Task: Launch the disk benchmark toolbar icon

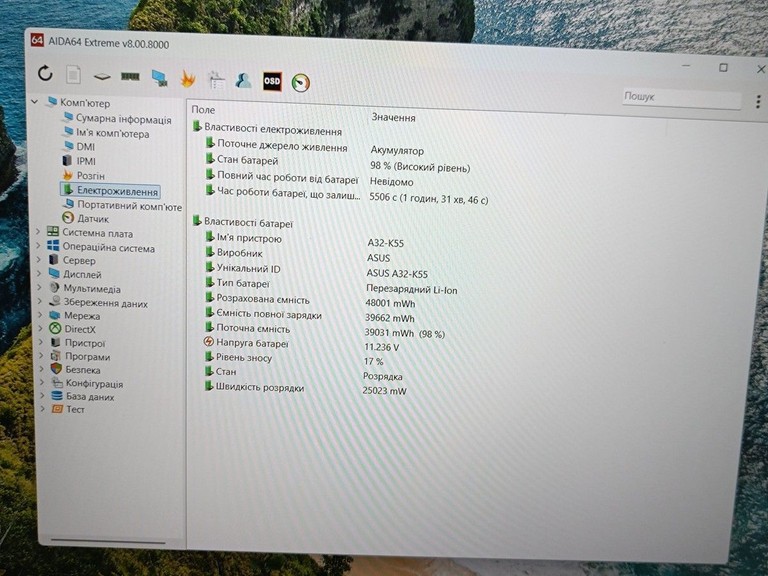Action: coord(102,77)
